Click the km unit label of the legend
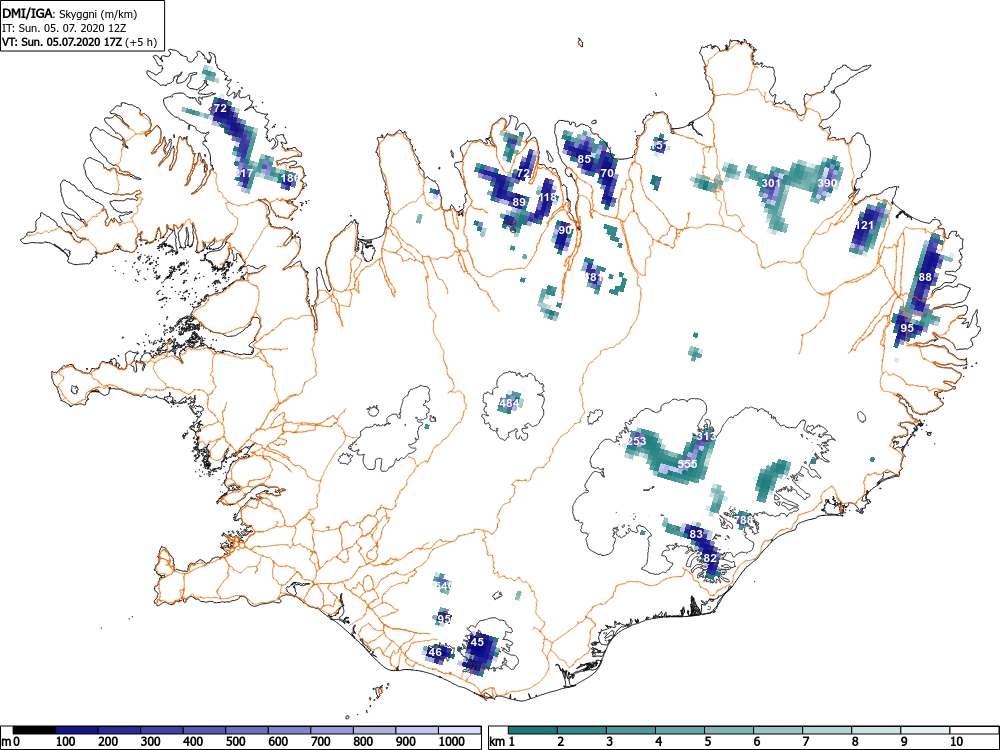Image resolution: width=1000 pixels, height=750 pixels. click(x=497, y=742)
